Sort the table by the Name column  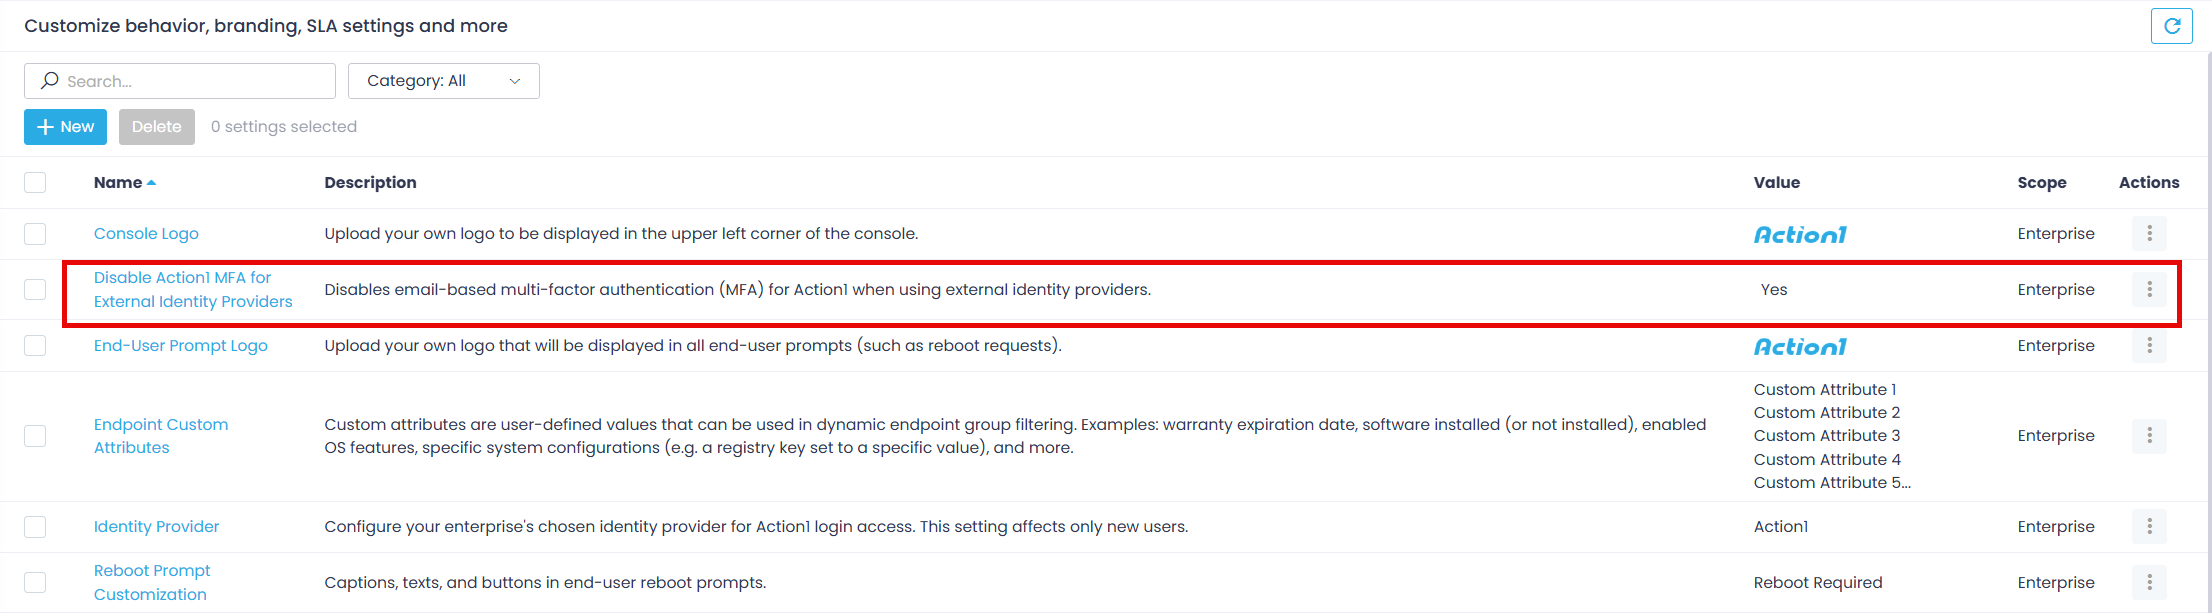pyautogui.click(x=117, y=182)
